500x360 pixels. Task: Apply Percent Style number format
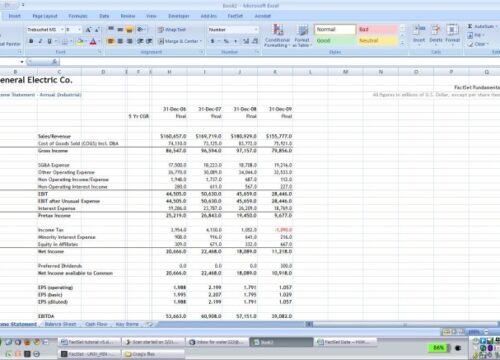226,41
